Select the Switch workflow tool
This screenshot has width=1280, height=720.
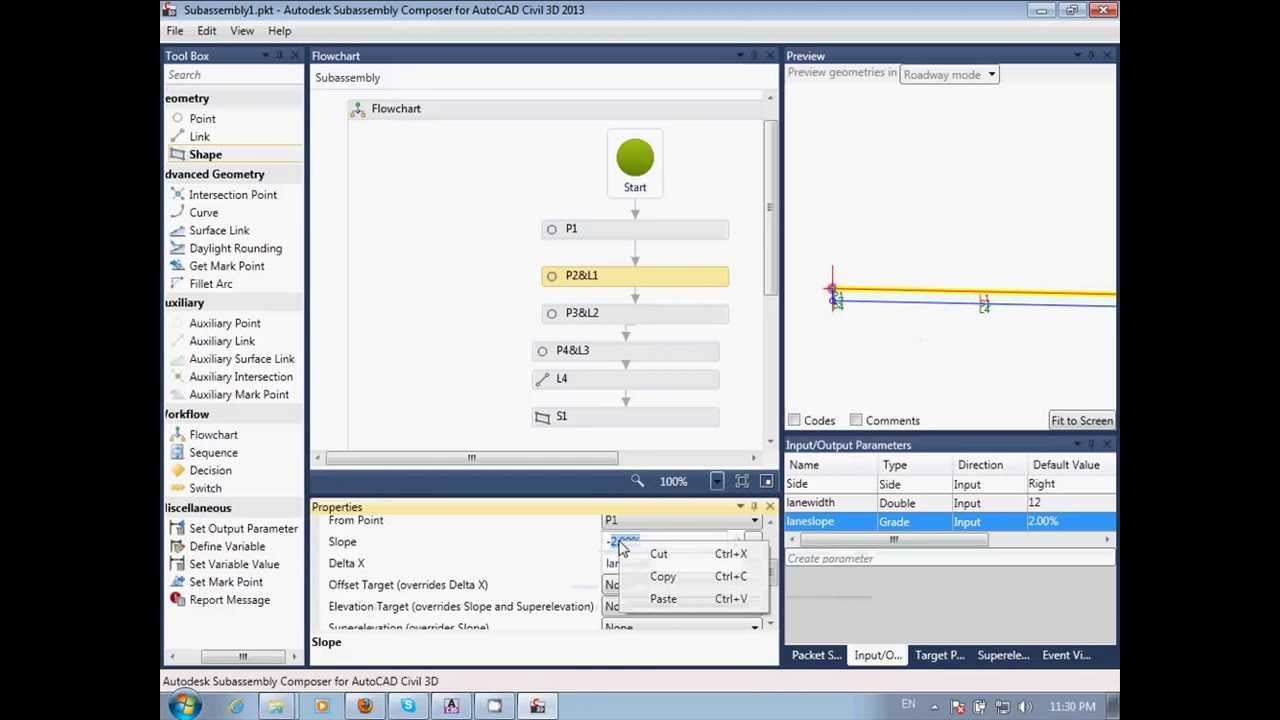point(205,490)
